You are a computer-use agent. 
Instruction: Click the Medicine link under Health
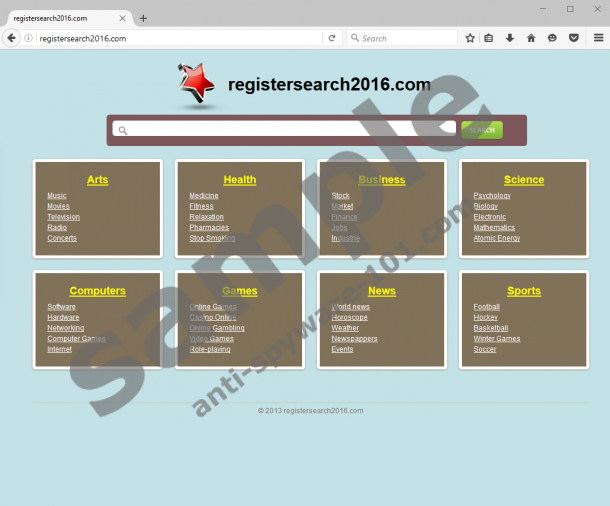[203, 196]
